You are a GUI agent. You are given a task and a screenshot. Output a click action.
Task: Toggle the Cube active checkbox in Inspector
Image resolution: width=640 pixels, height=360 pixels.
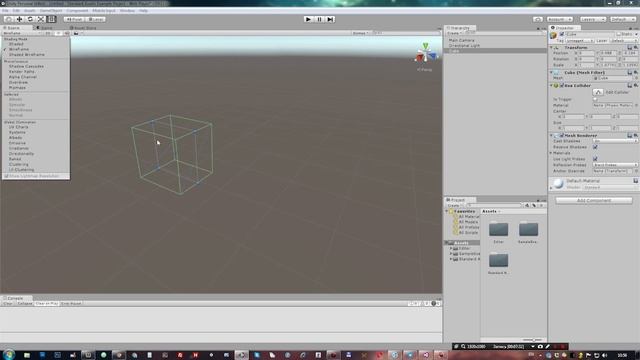(562, 34)
